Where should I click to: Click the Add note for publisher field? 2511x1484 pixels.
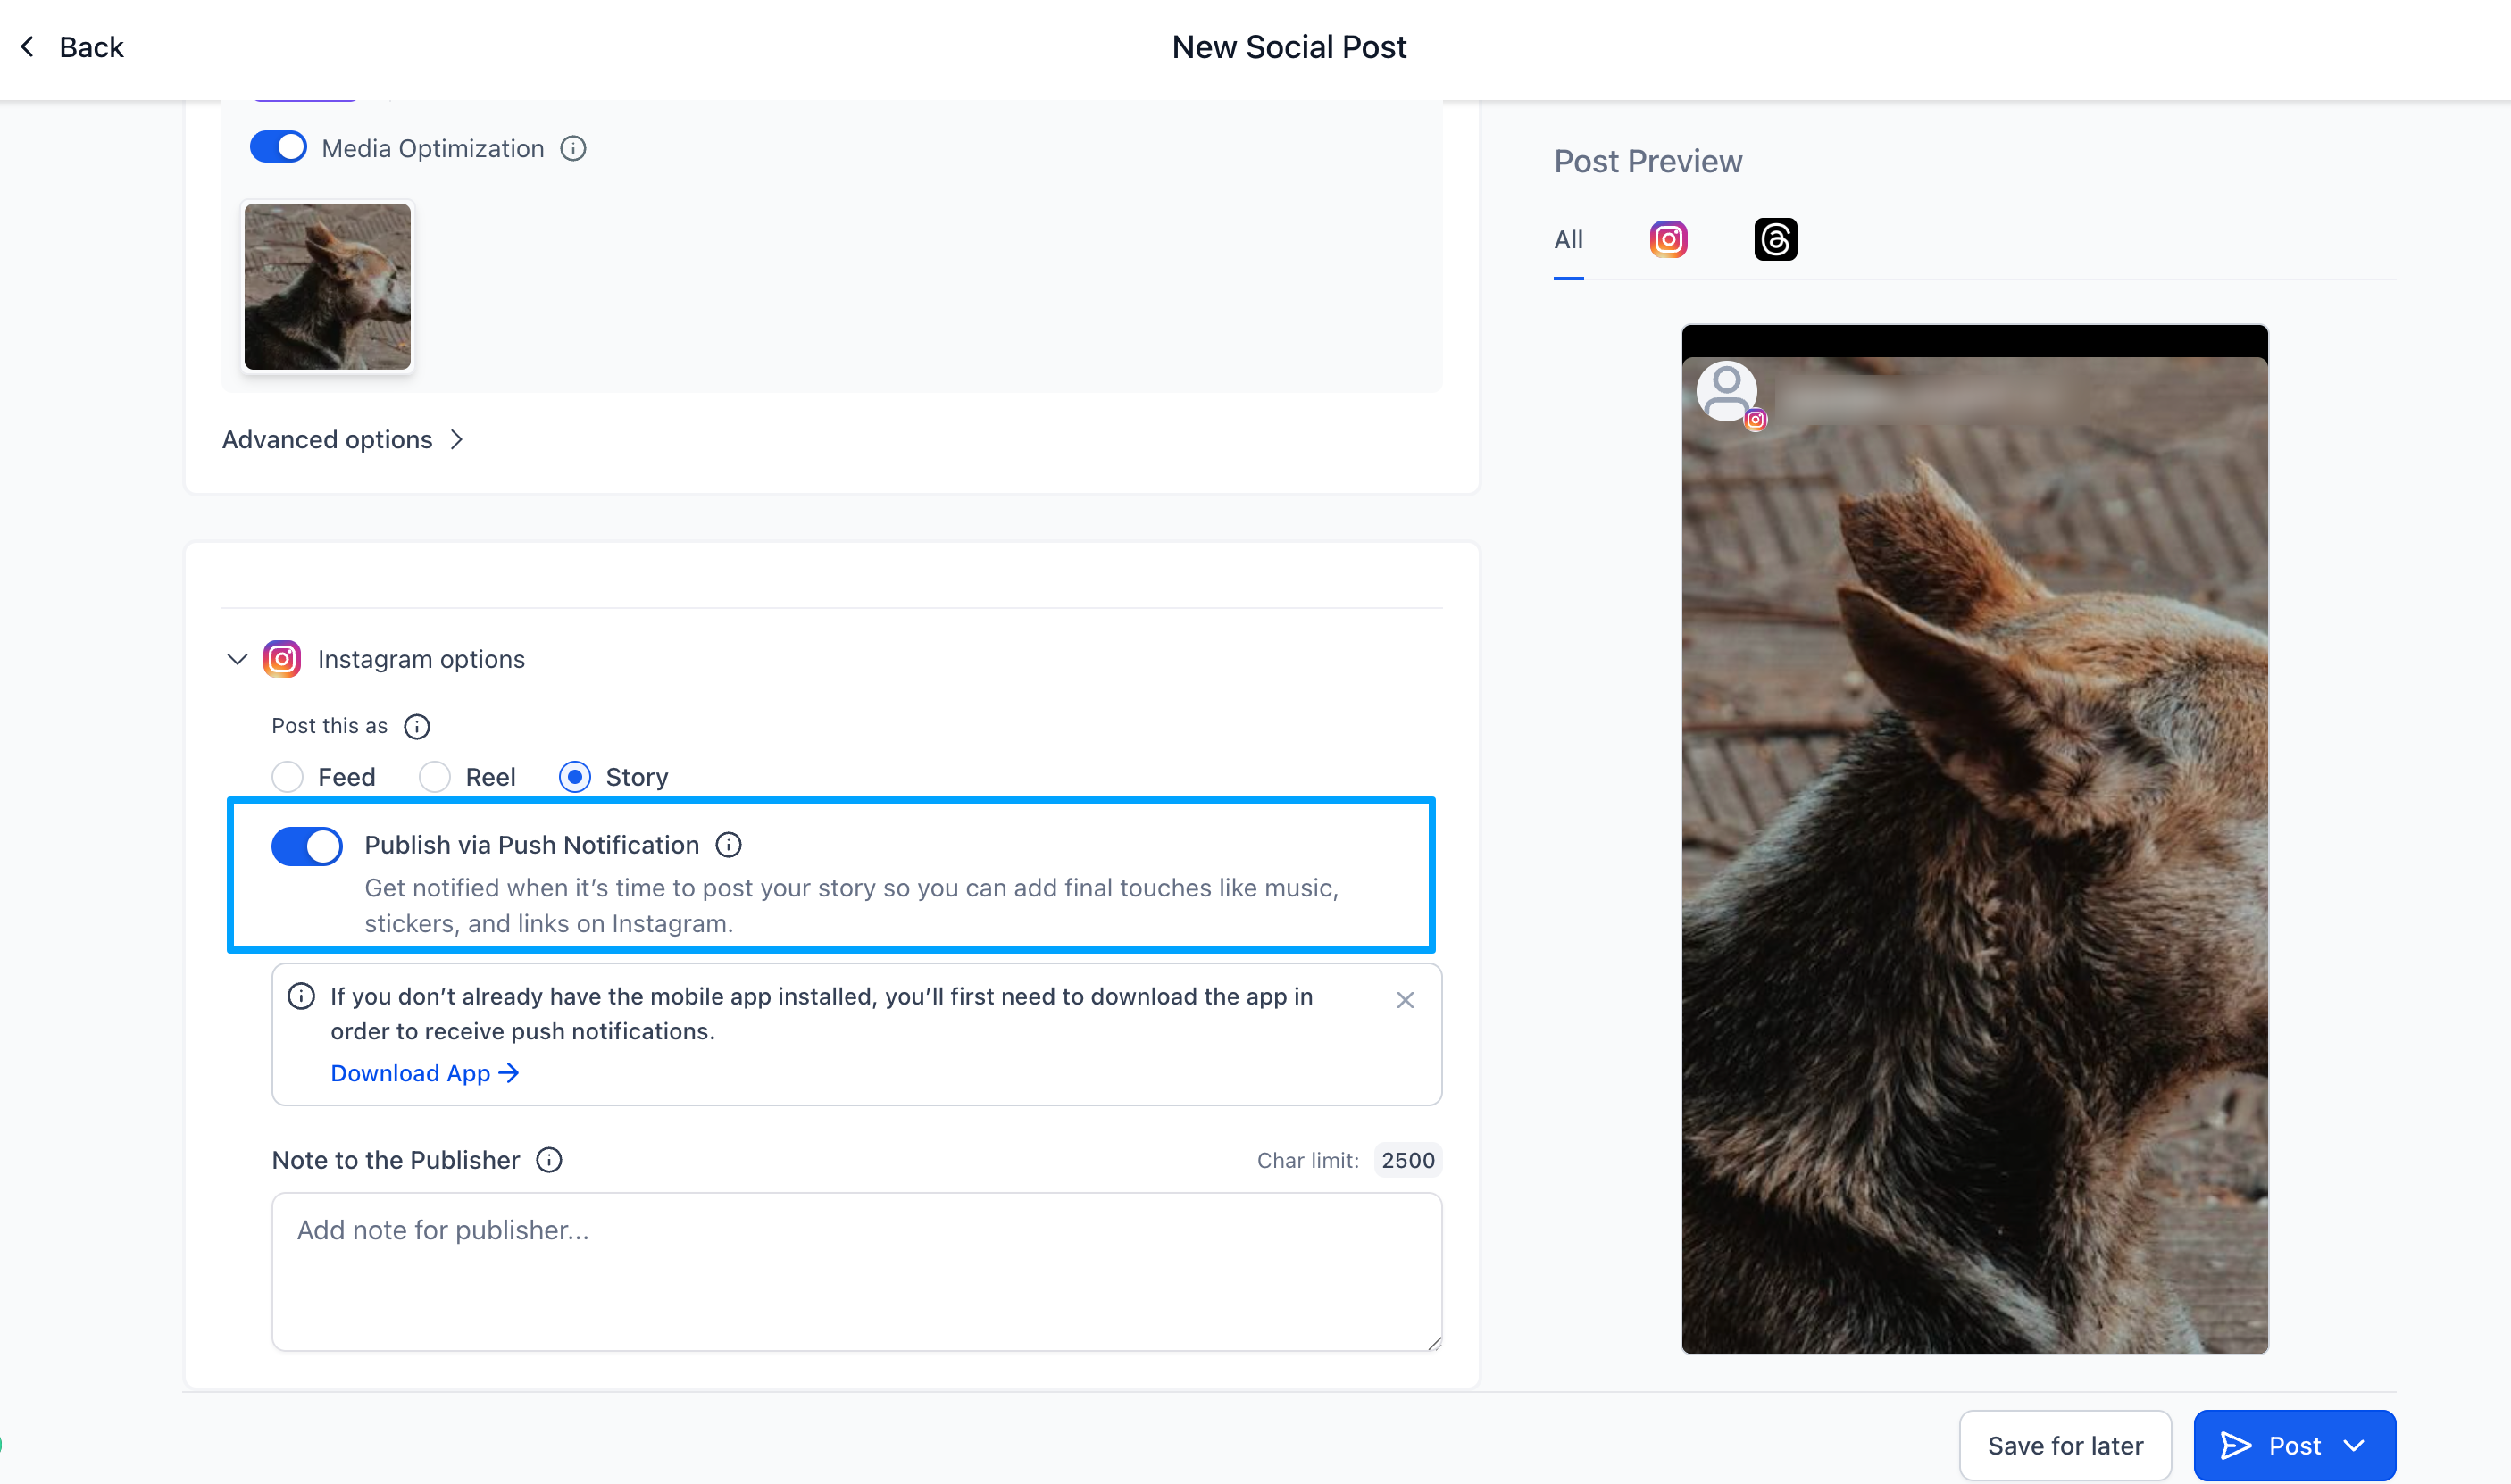click(856, 1270)
